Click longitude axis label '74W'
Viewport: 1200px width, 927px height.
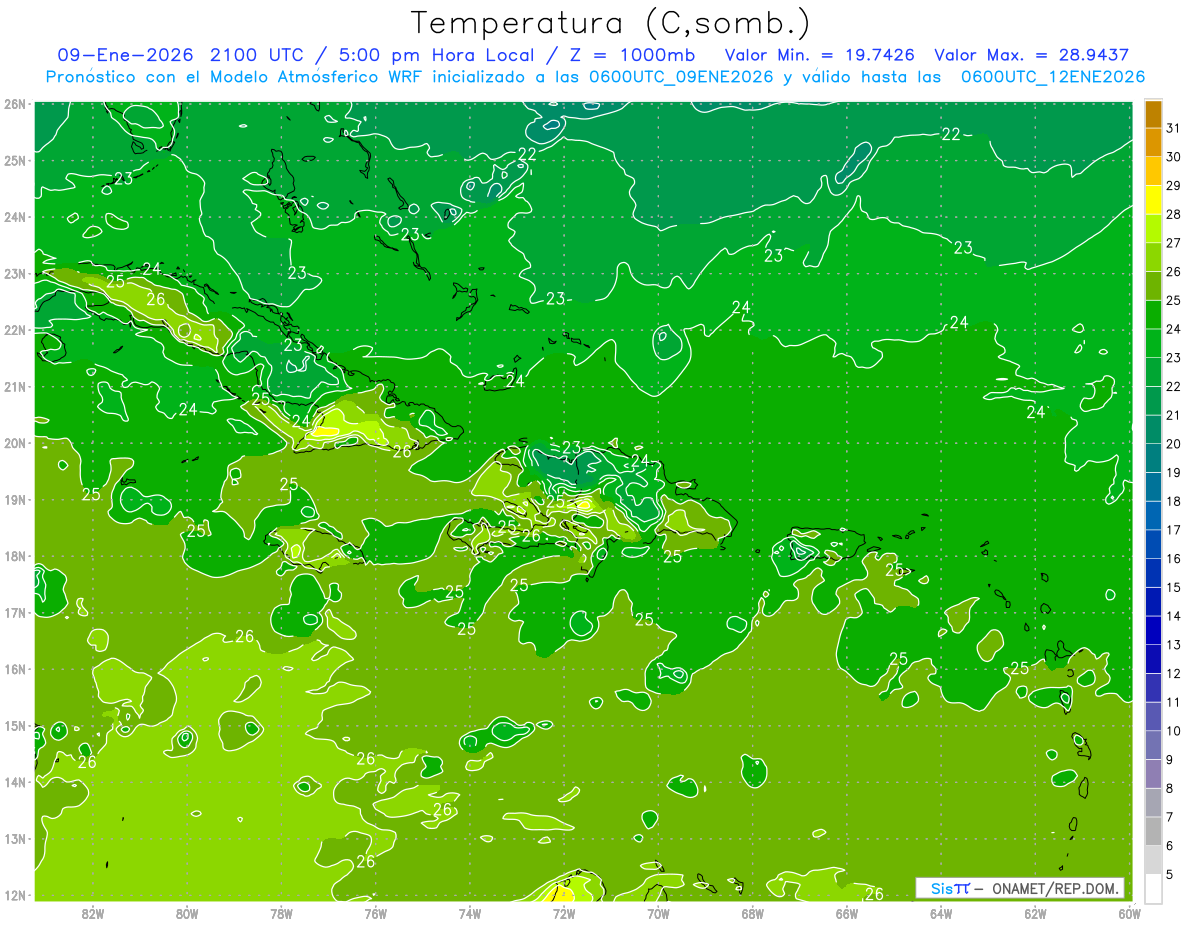(x=469, y=913)
